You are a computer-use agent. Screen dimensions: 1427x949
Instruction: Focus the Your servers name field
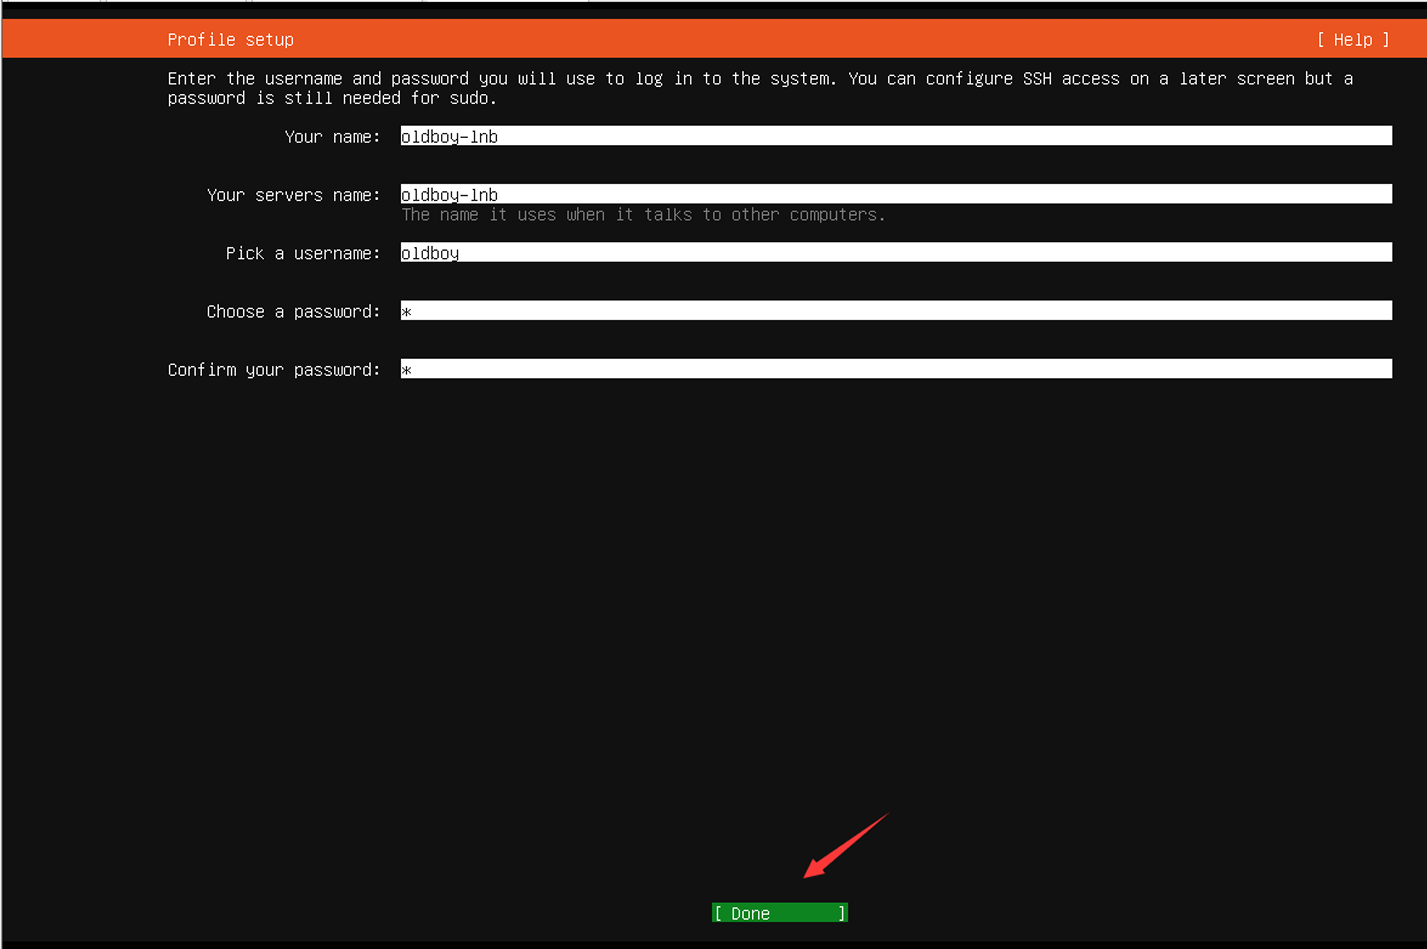[x=896, y=194]
